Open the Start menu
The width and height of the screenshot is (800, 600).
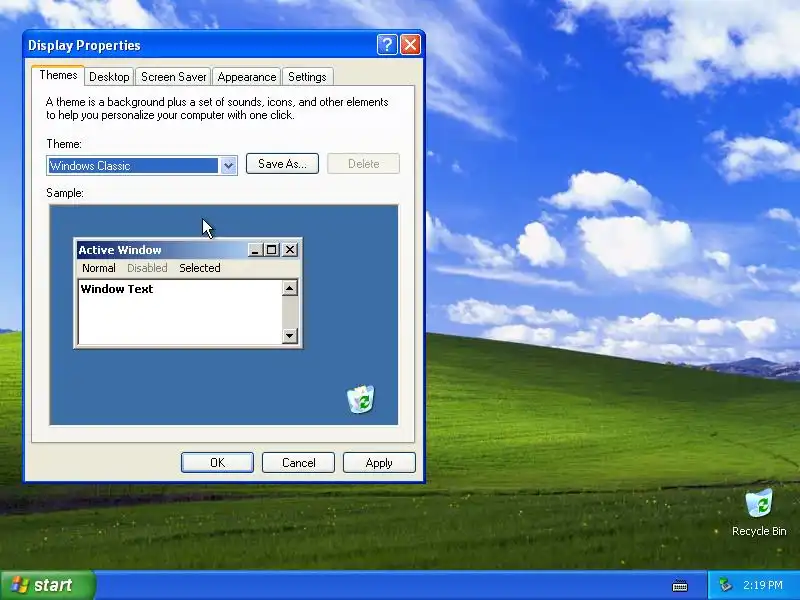coord(47,585)
